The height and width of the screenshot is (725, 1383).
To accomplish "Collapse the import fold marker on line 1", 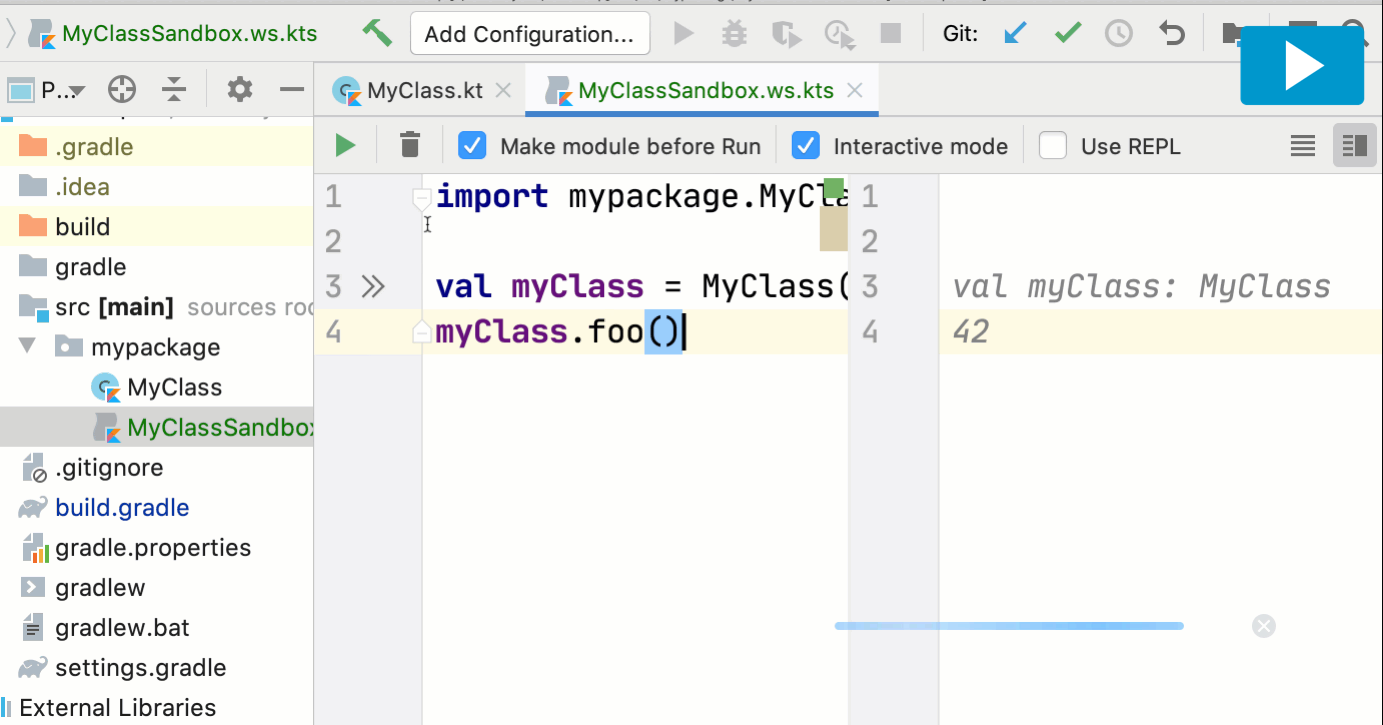I will [422, 198].
